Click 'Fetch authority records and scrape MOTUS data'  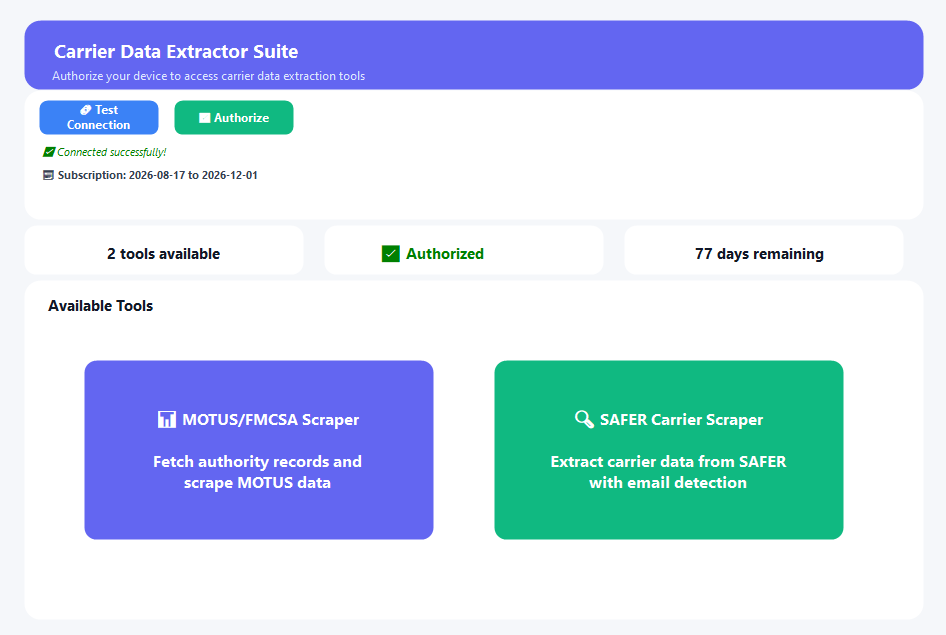tap(258, 472)
